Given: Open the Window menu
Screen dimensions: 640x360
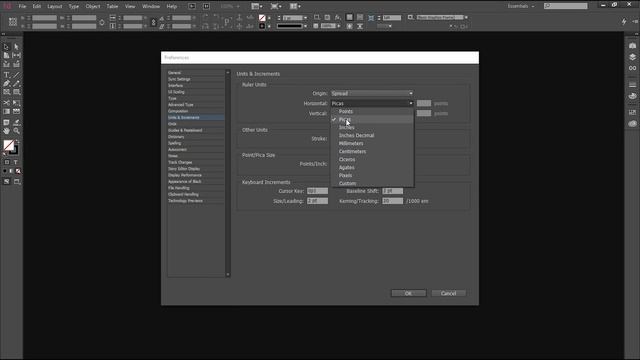Looking at the screenshot, I should point(151,6).
